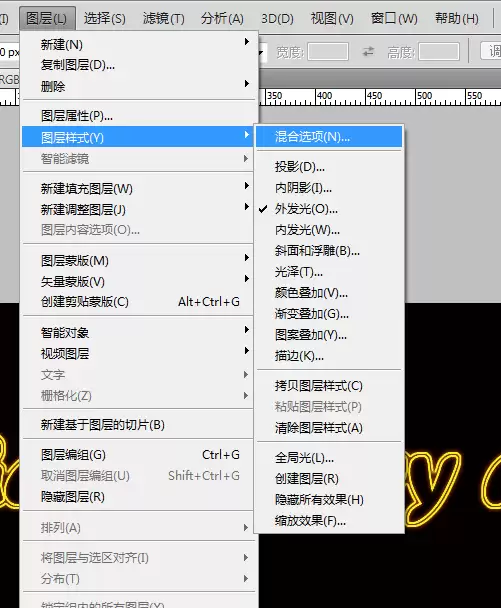Open 图层属性(P)... dialog
The width and height of the screenshot is (501, 608).
[138, 116]
